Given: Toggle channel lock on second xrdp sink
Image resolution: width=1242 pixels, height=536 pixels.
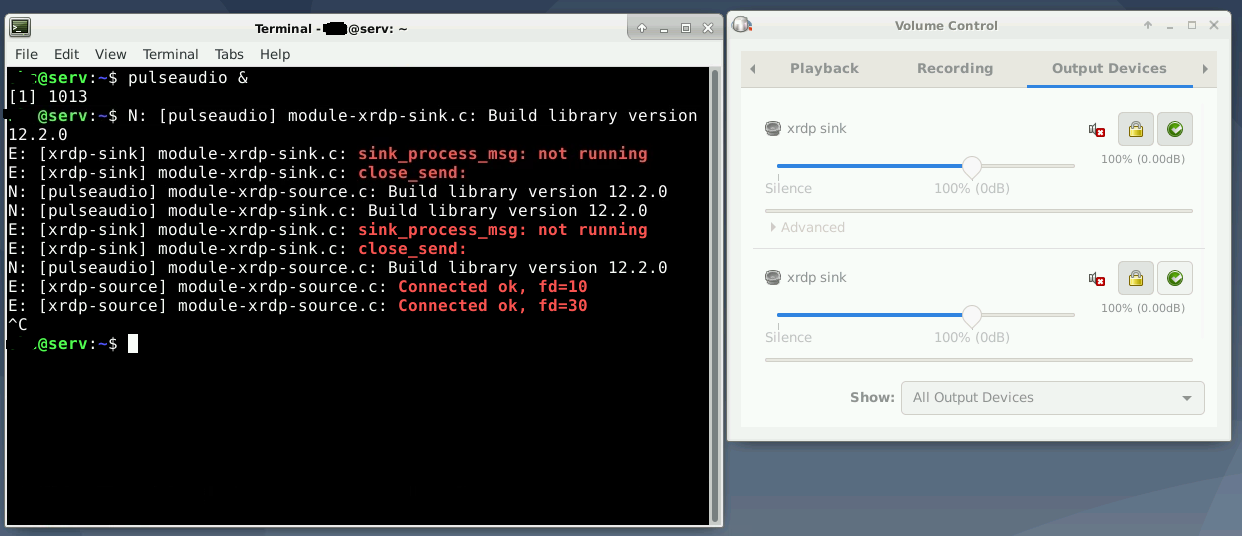Looking at the screenshot, I should click(1135, 278).
